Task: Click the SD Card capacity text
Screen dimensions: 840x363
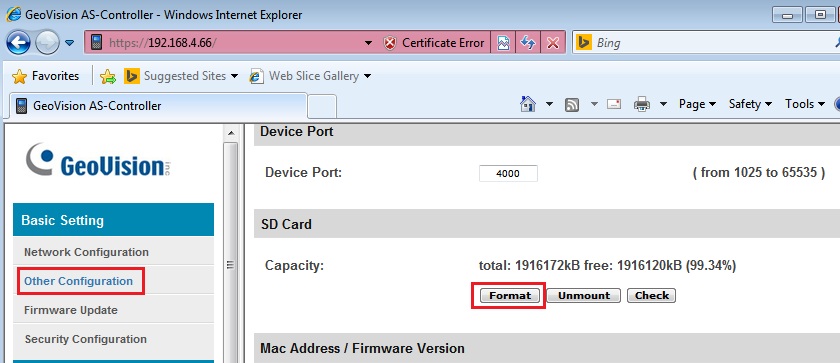Action: point(607,266)
